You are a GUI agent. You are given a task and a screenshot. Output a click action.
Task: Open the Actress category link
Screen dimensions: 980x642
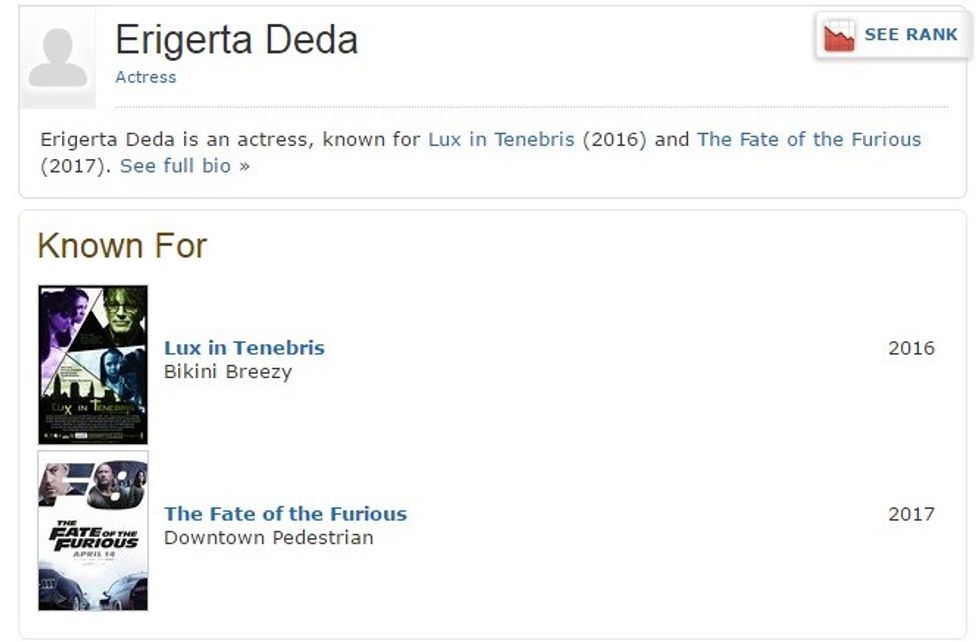tap(145, 77)
